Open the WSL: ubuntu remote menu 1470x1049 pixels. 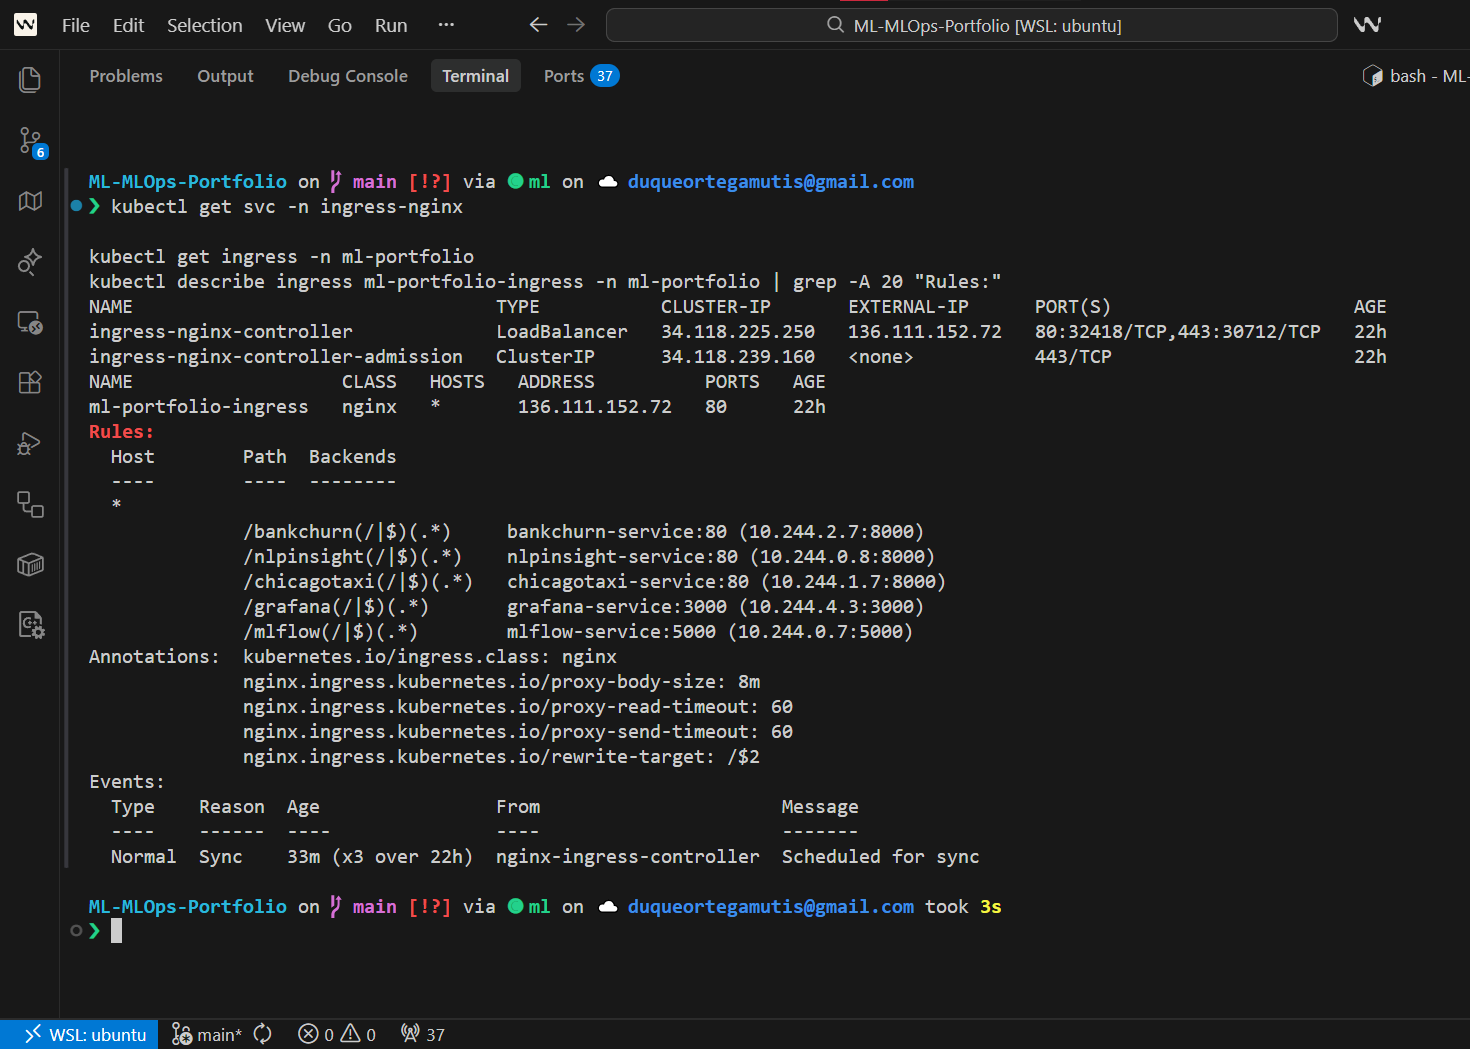86,1034
